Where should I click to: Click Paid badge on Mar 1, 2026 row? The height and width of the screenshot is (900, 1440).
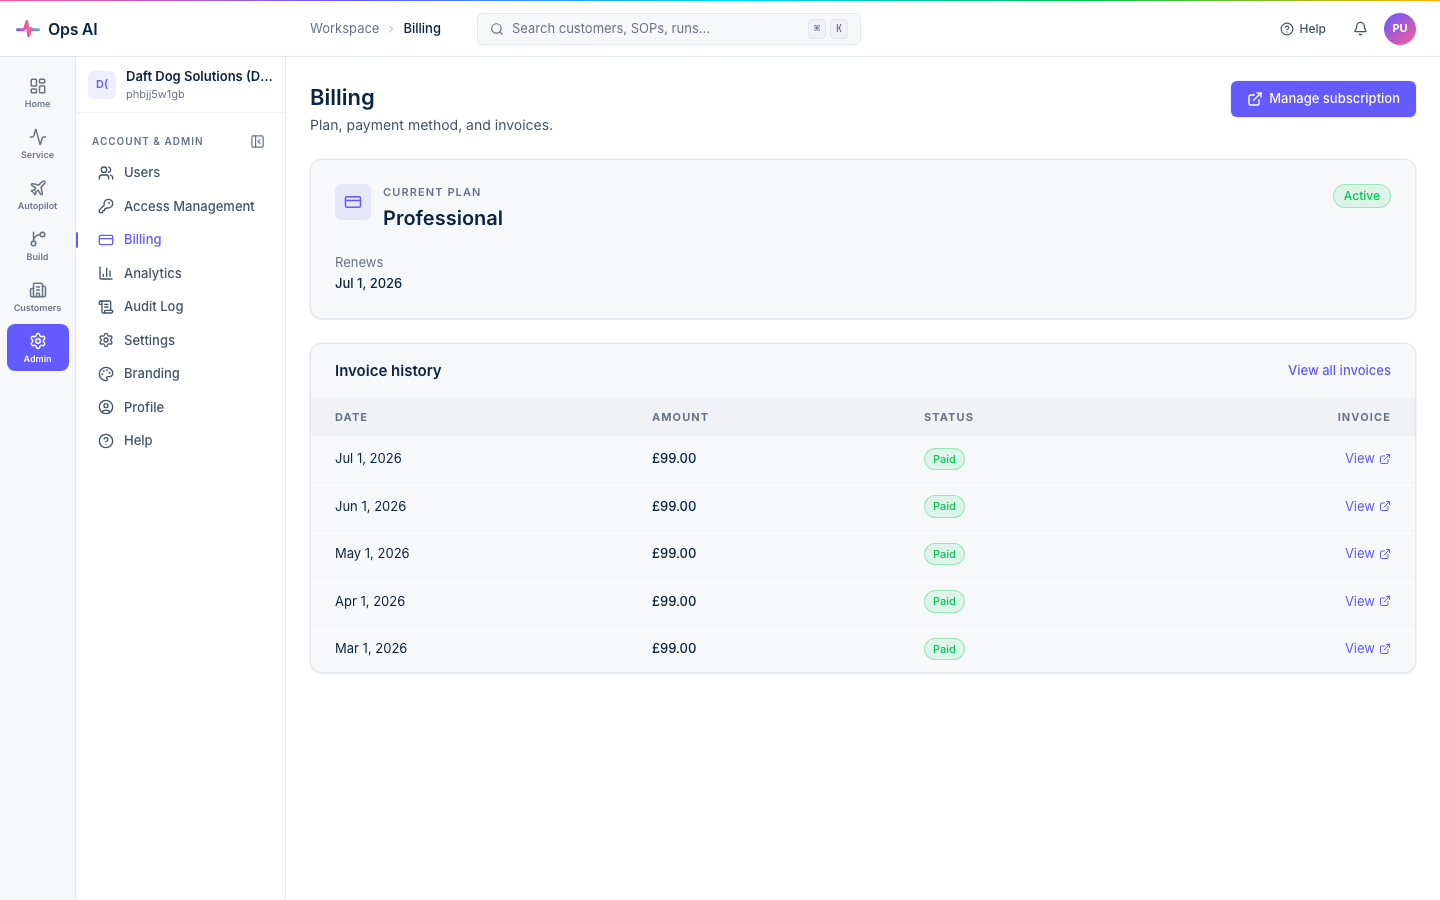tap(944, 649)
